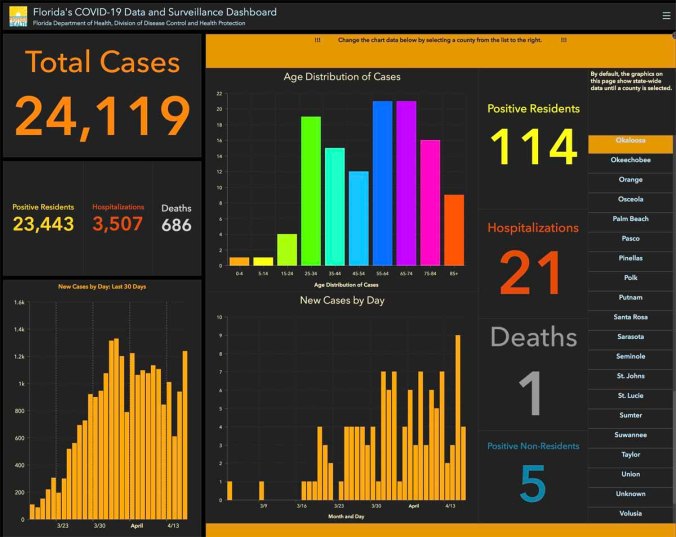Viewport: 676px width, 537px height.
Task: Click the orange 85+ age bar
Action: pyautogui.click(x=454, y=228)
